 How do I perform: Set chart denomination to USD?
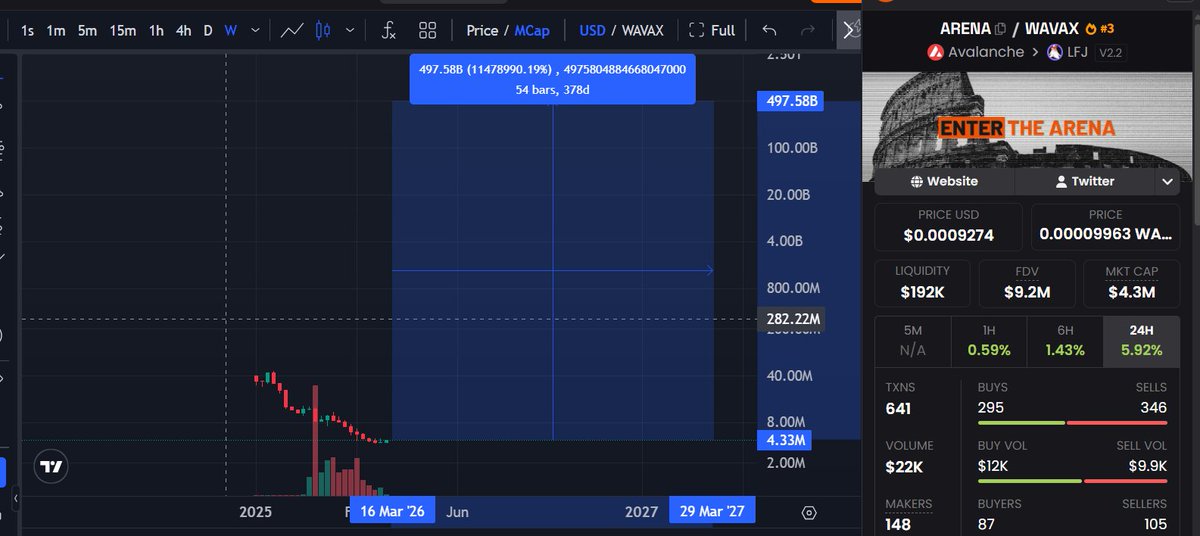[x=593, y=30]
